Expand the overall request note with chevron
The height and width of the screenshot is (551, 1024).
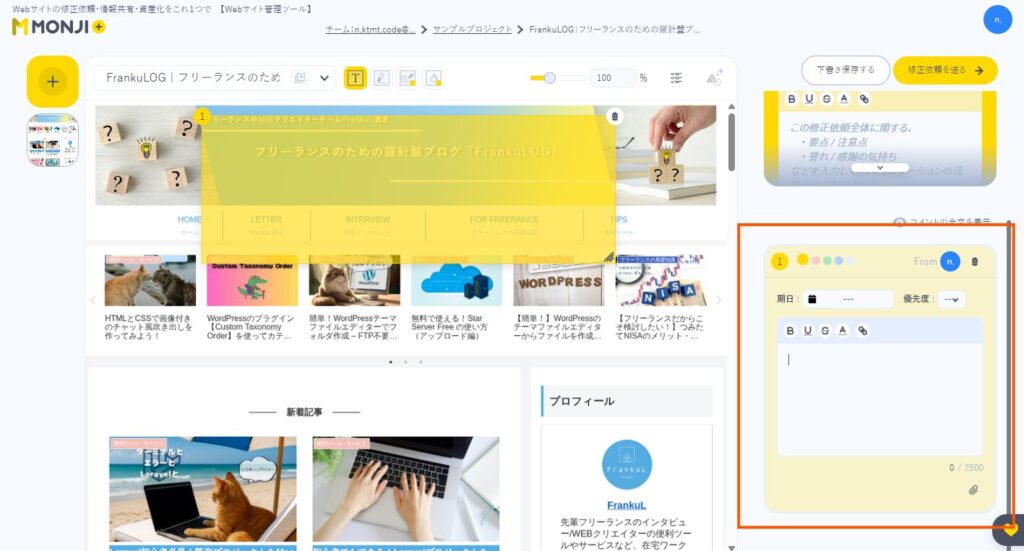pyautogui.click(x=880, y=168)
